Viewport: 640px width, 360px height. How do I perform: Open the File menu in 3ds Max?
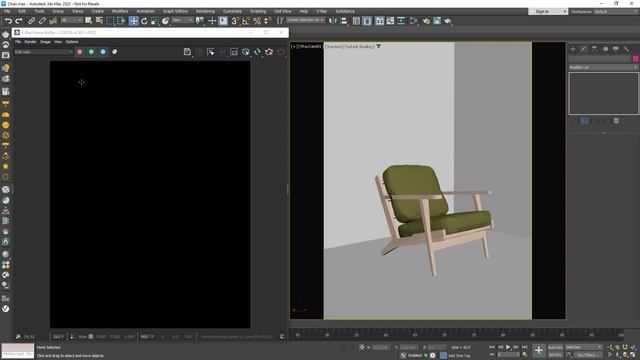point(7,11)
